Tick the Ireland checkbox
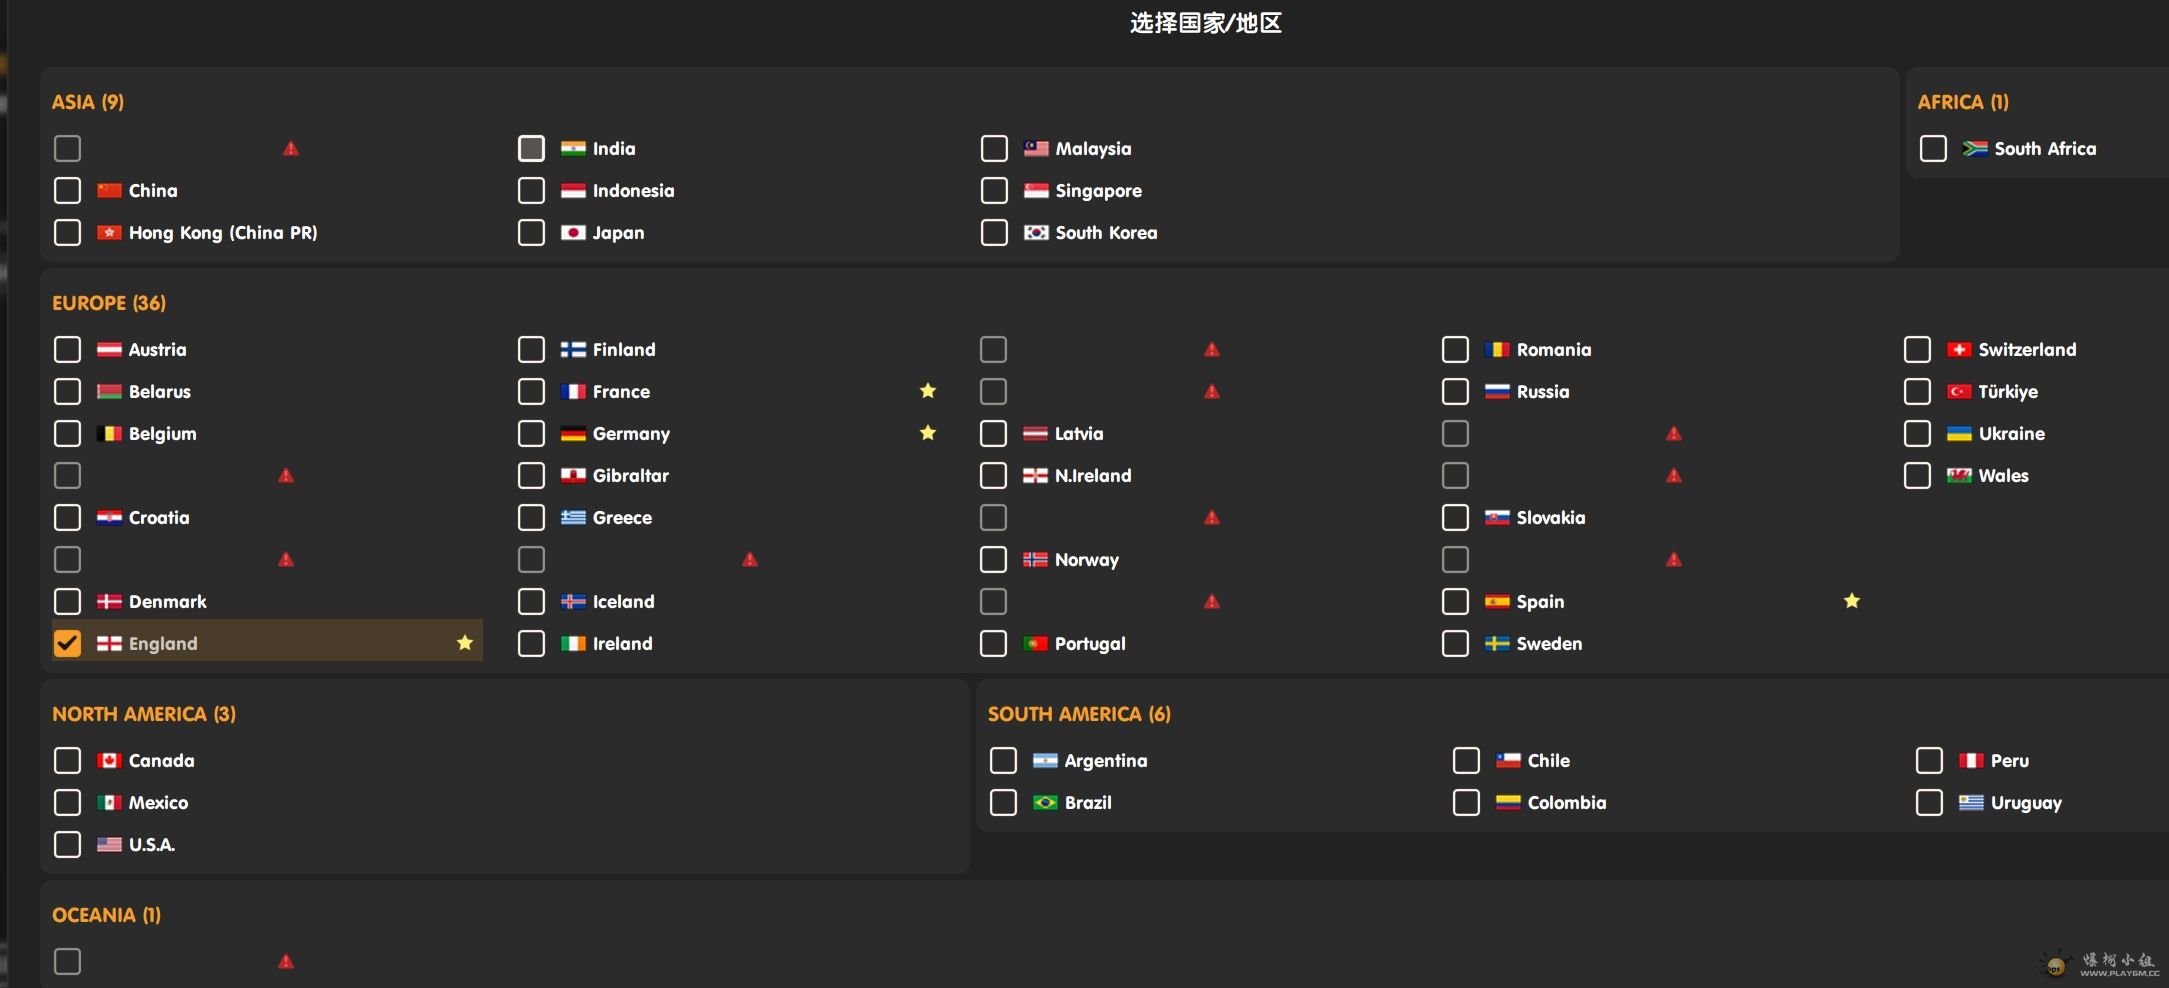 [x=531, y=643]
